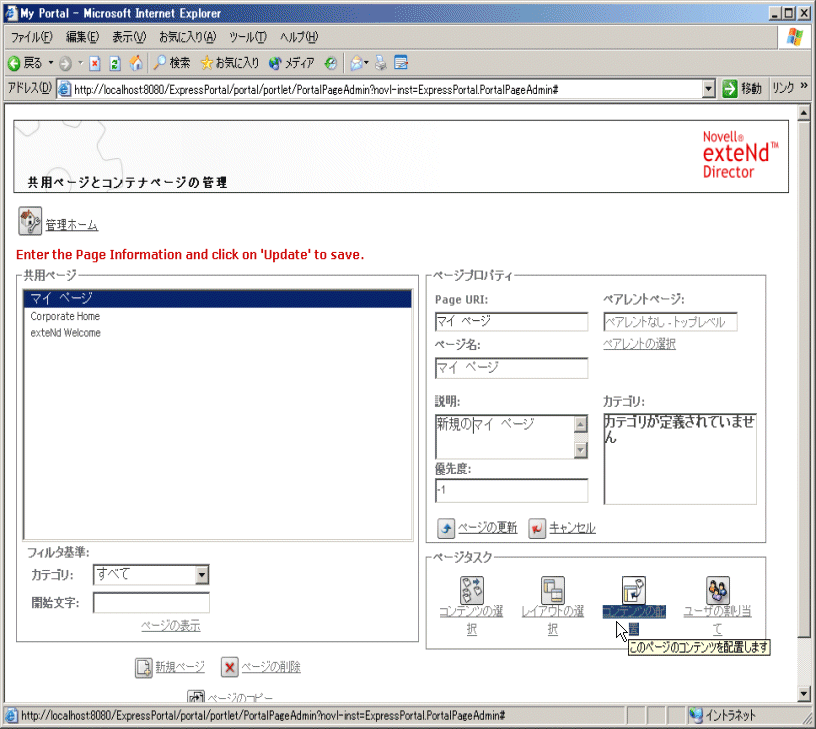The height and width of the screenshot is (729, 816).
Task: Click the ユーザの割り当て users icon
Action: pos(718,590)
